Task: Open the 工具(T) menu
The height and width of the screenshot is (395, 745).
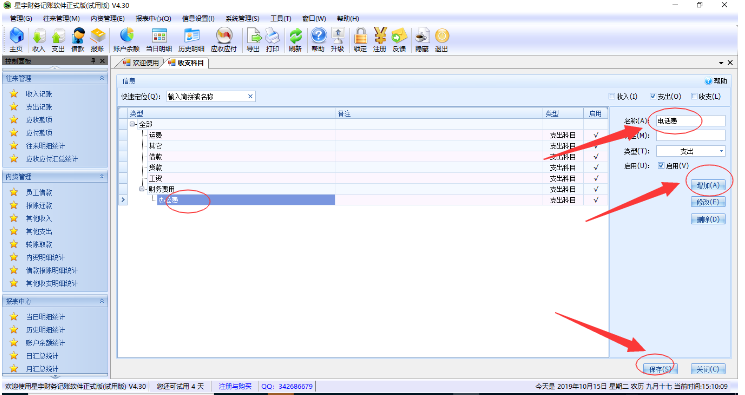Action: 281,19
